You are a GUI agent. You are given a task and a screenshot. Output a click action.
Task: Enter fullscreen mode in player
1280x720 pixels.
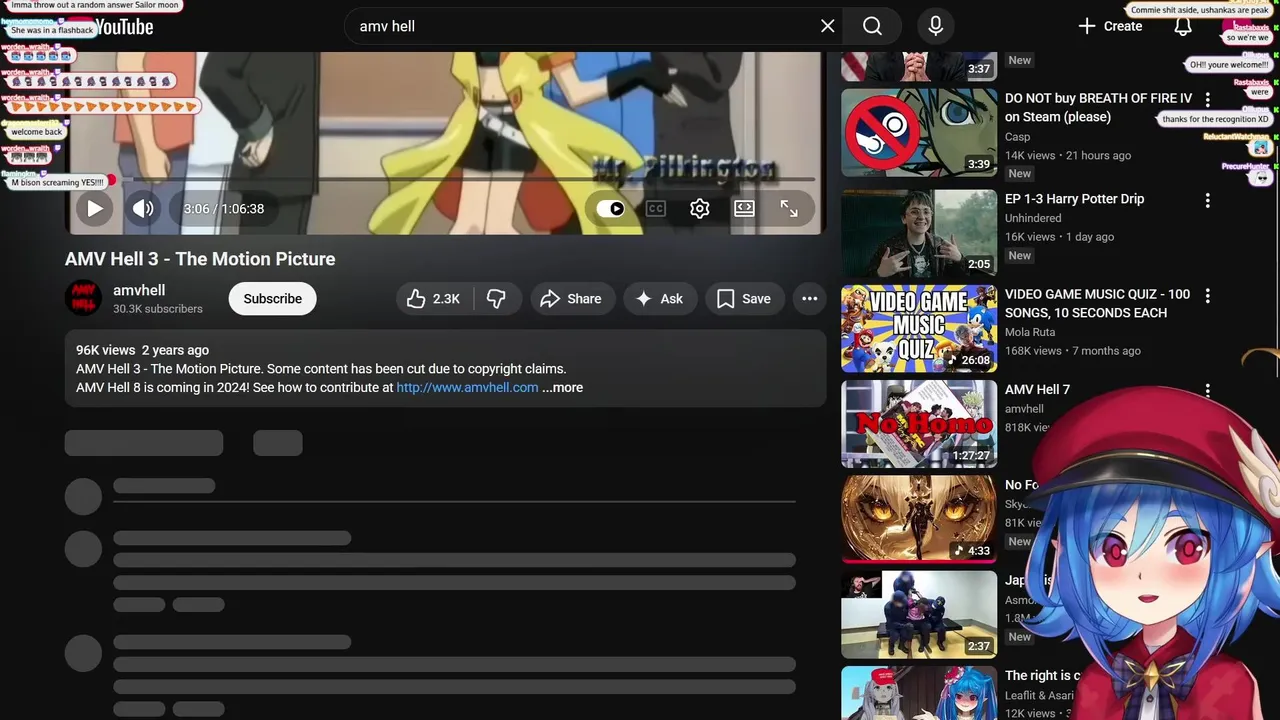[789, 208]
